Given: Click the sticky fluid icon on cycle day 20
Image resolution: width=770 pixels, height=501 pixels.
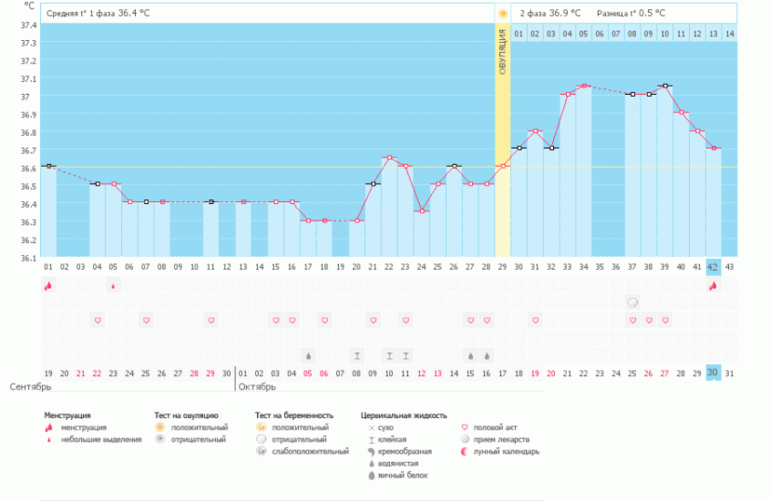Looking at the screenshot, I should 357,356.
